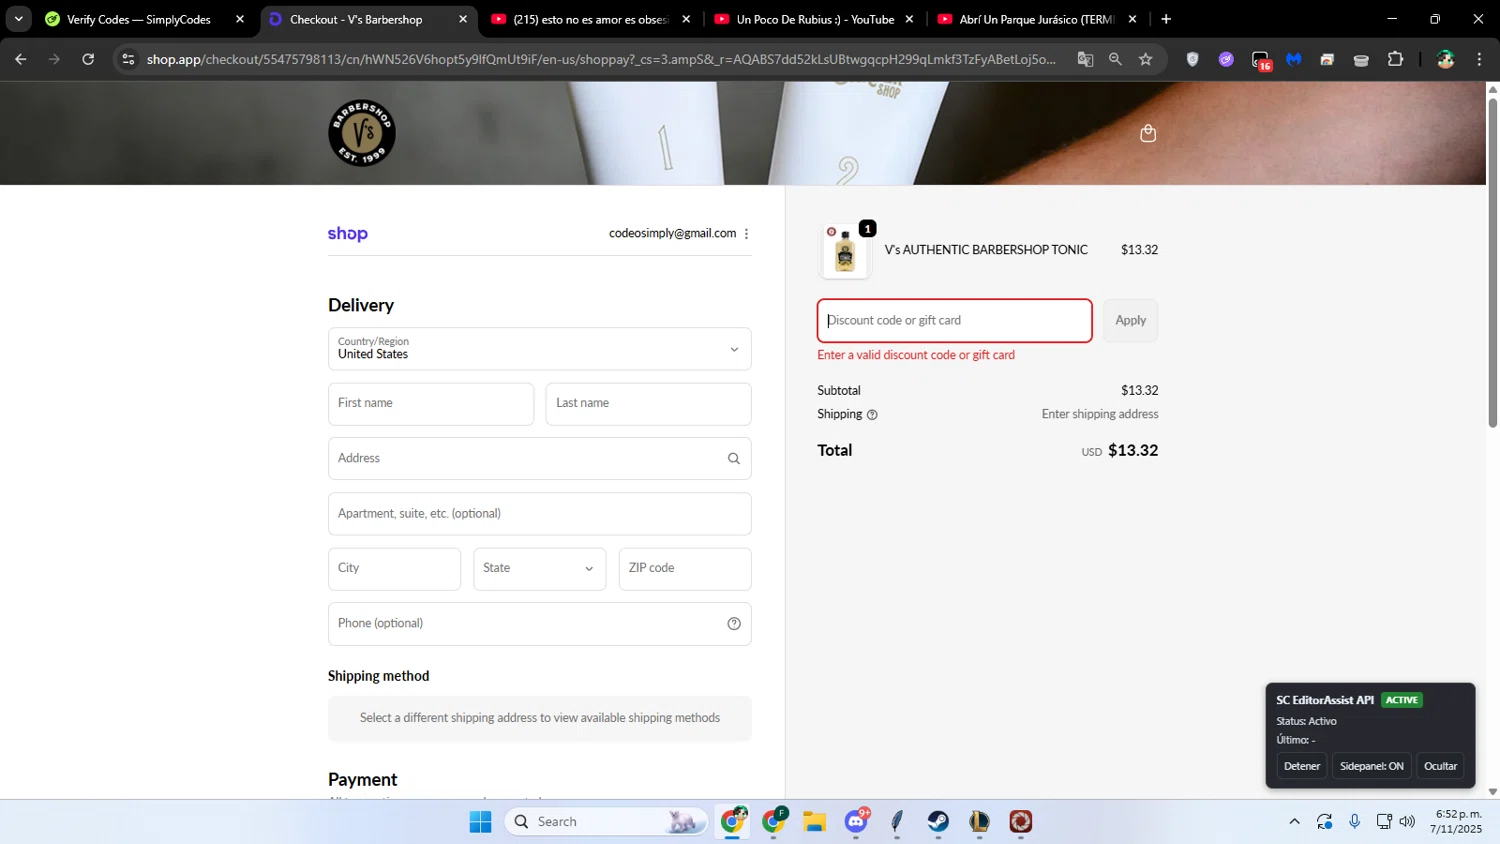Close the Verify Codes tab
The width and height of the screenshot is (1500, 844).
240,19
